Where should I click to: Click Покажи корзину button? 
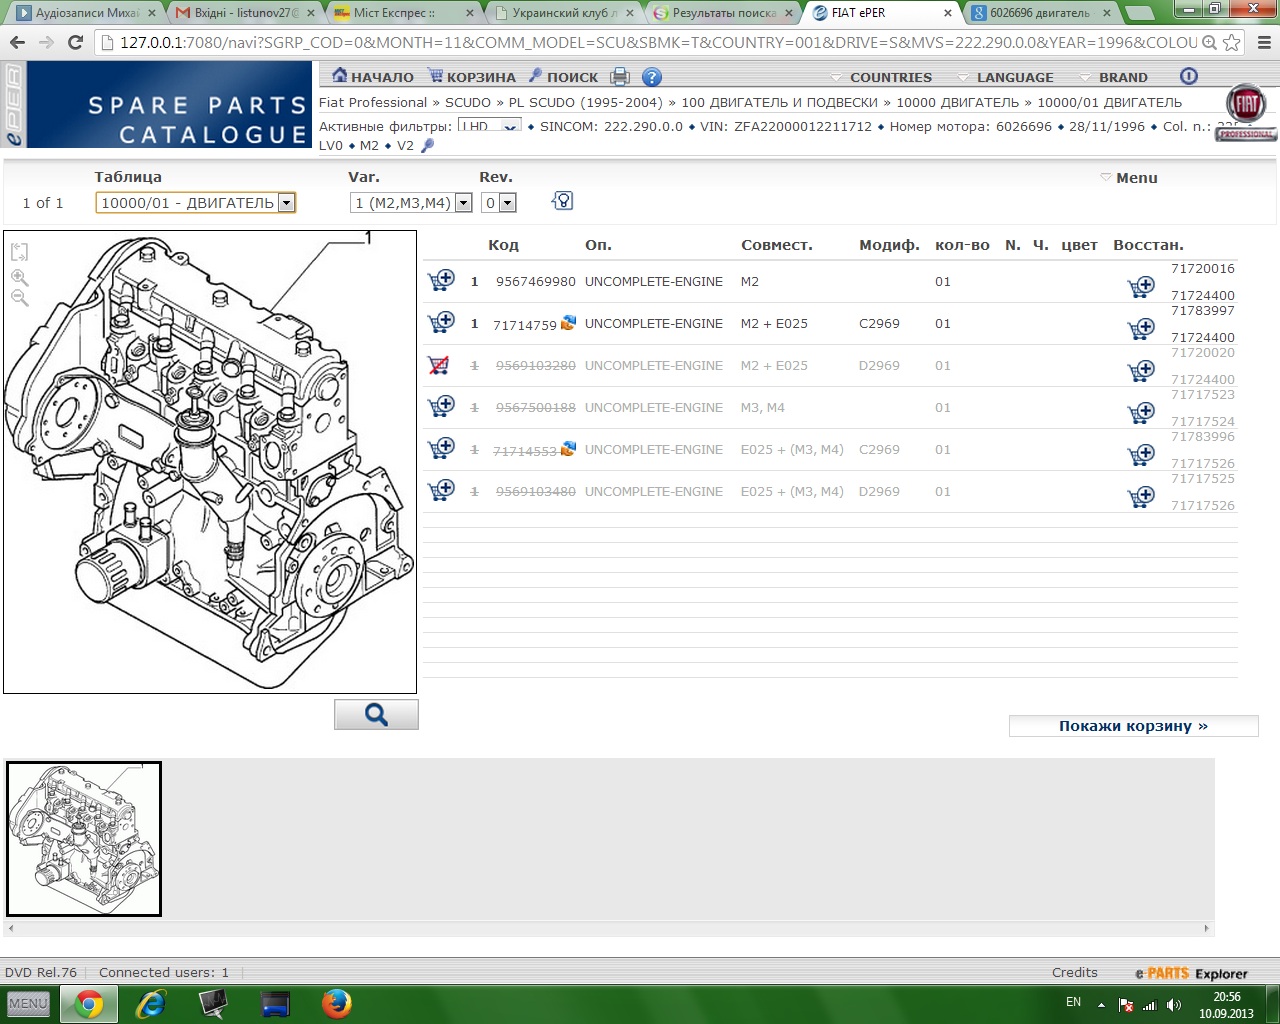pyautogui.click(x=1133, y=726)
